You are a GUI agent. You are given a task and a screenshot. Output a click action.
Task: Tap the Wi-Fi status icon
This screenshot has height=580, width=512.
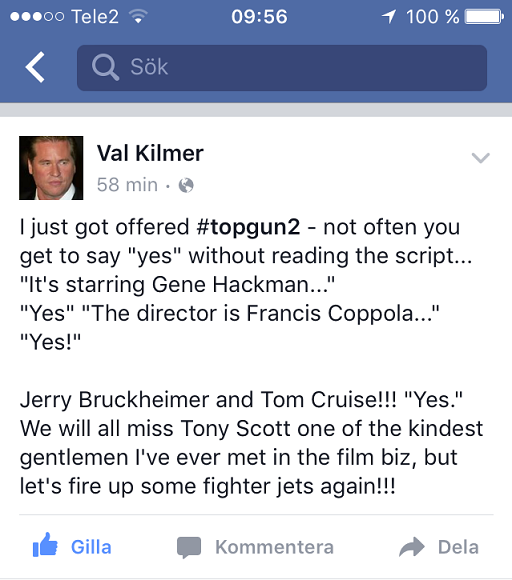click(x=138, y=16)
